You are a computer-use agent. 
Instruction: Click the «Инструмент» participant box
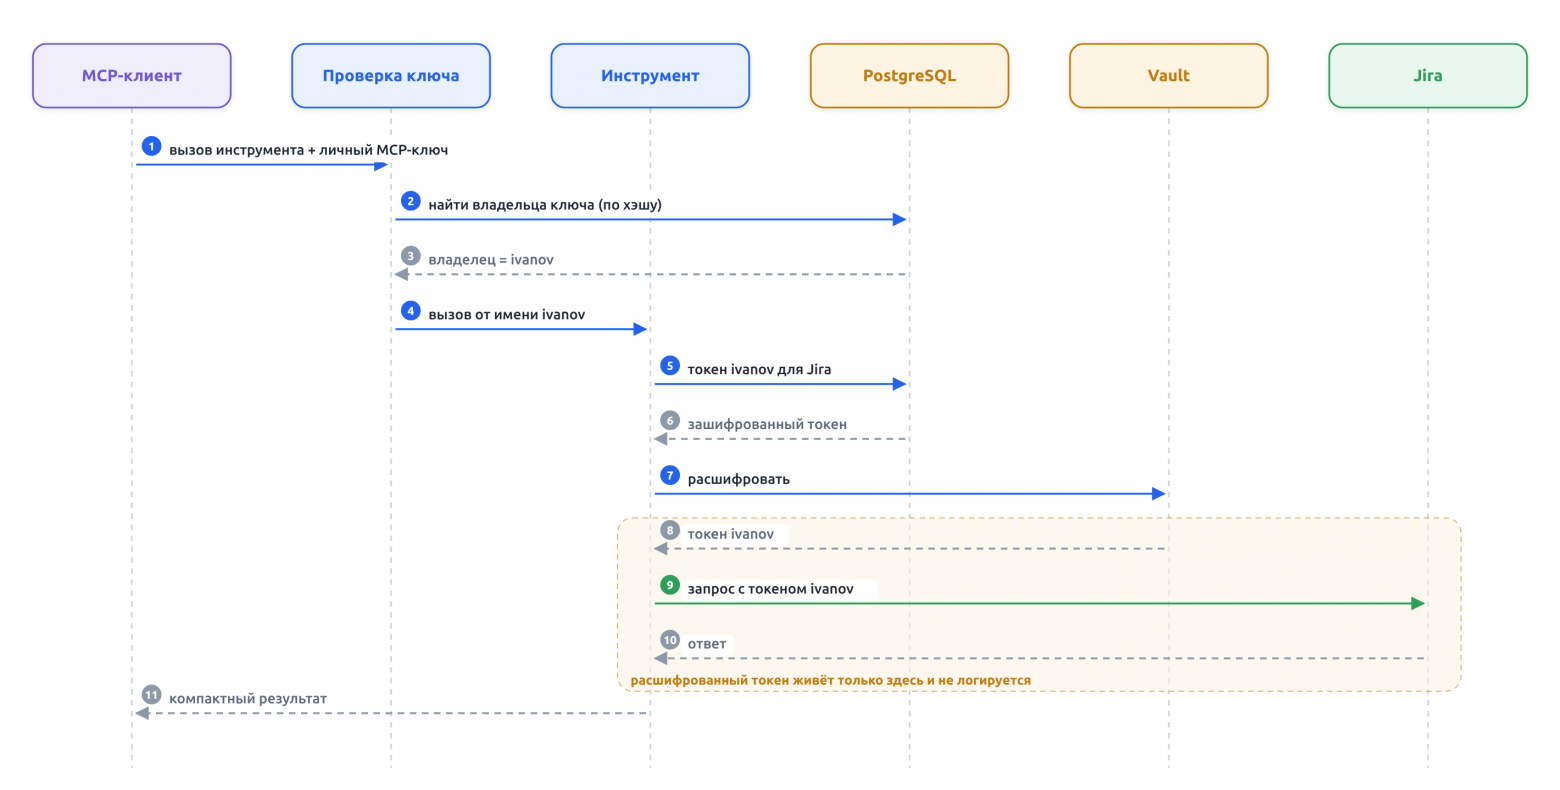tap(650, 76)
